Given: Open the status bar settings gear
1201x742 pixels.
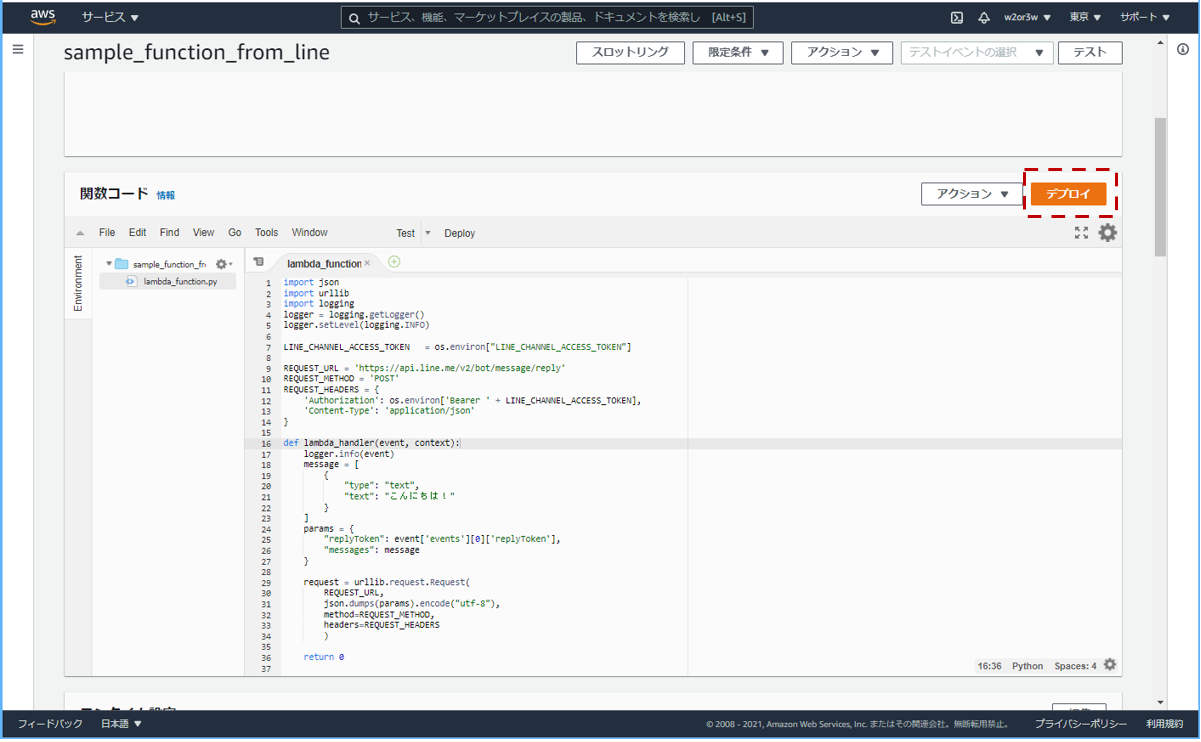Looking at the screenshot, I should click(1108, 665).
